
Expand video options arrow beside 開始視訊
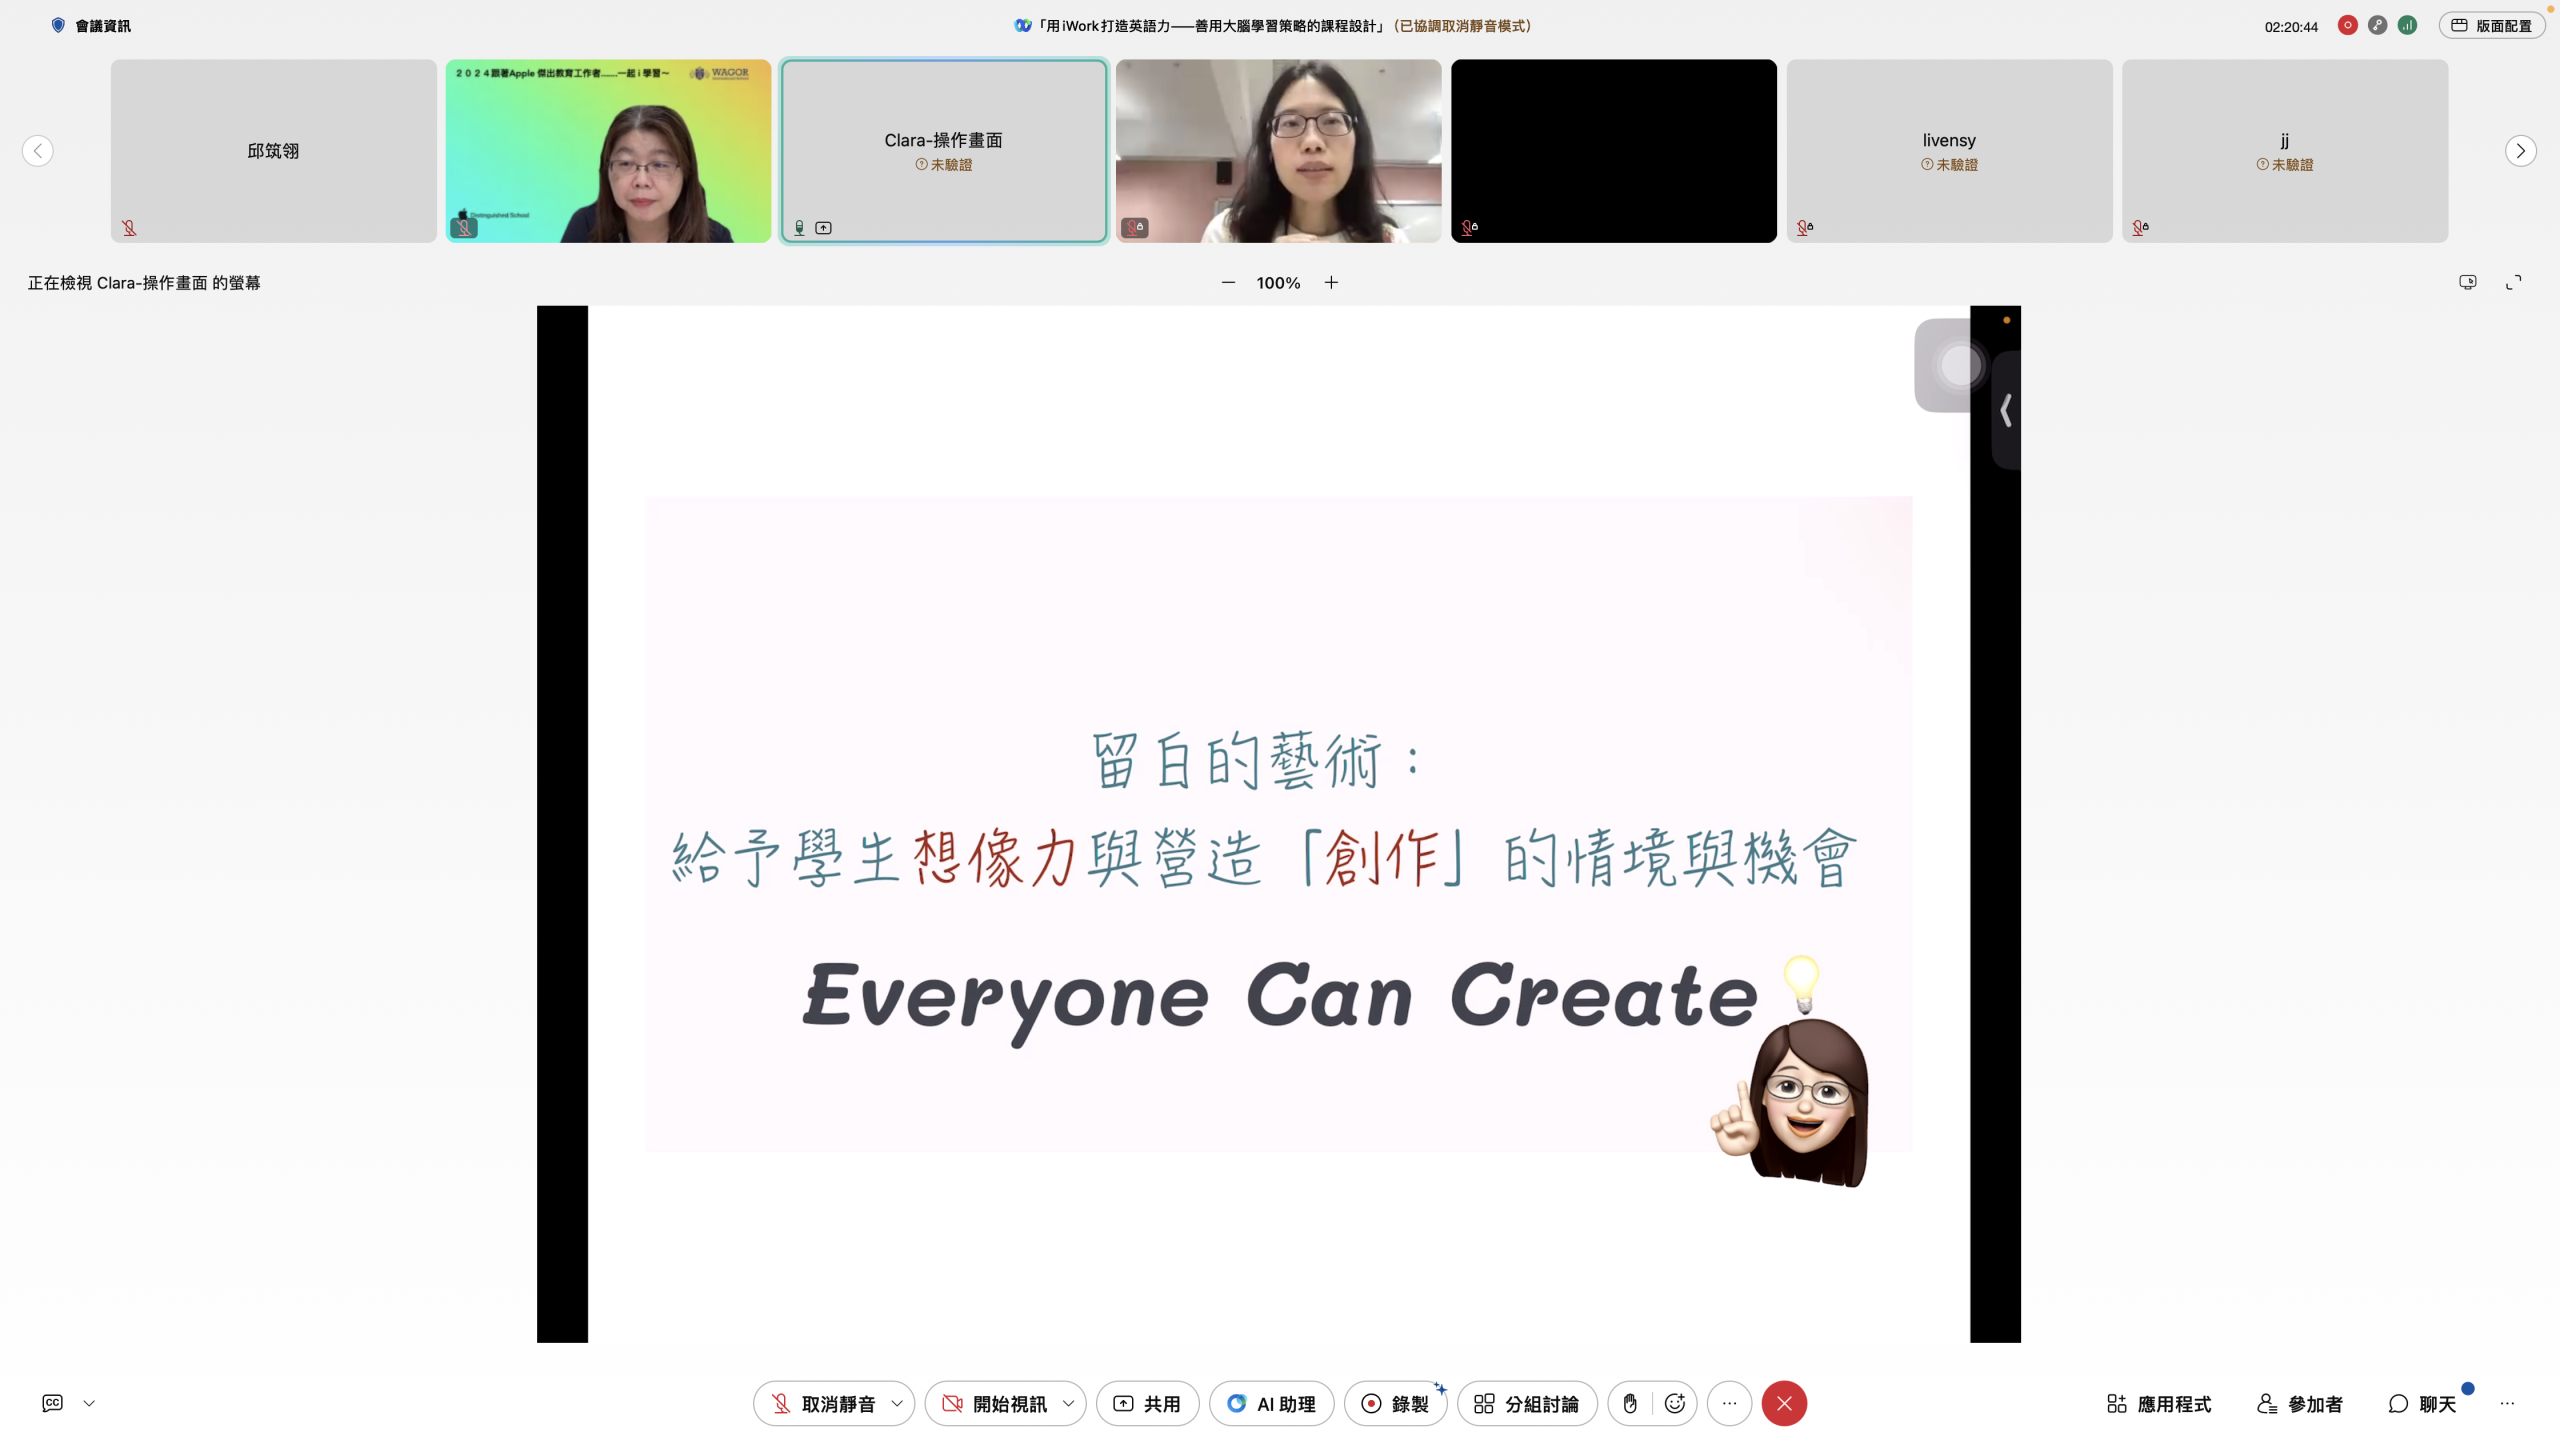1068,1403
